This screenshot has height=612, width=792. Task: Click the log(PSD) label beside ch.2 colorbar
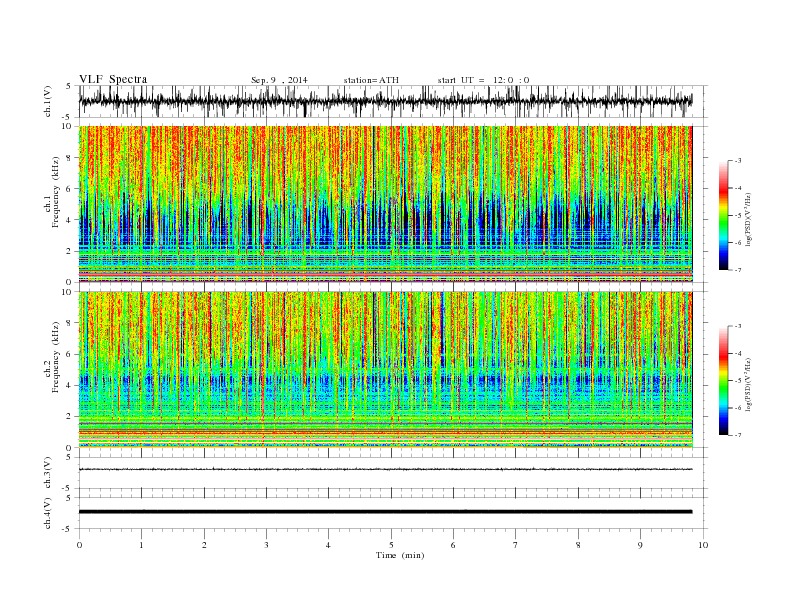pos(749,383)
